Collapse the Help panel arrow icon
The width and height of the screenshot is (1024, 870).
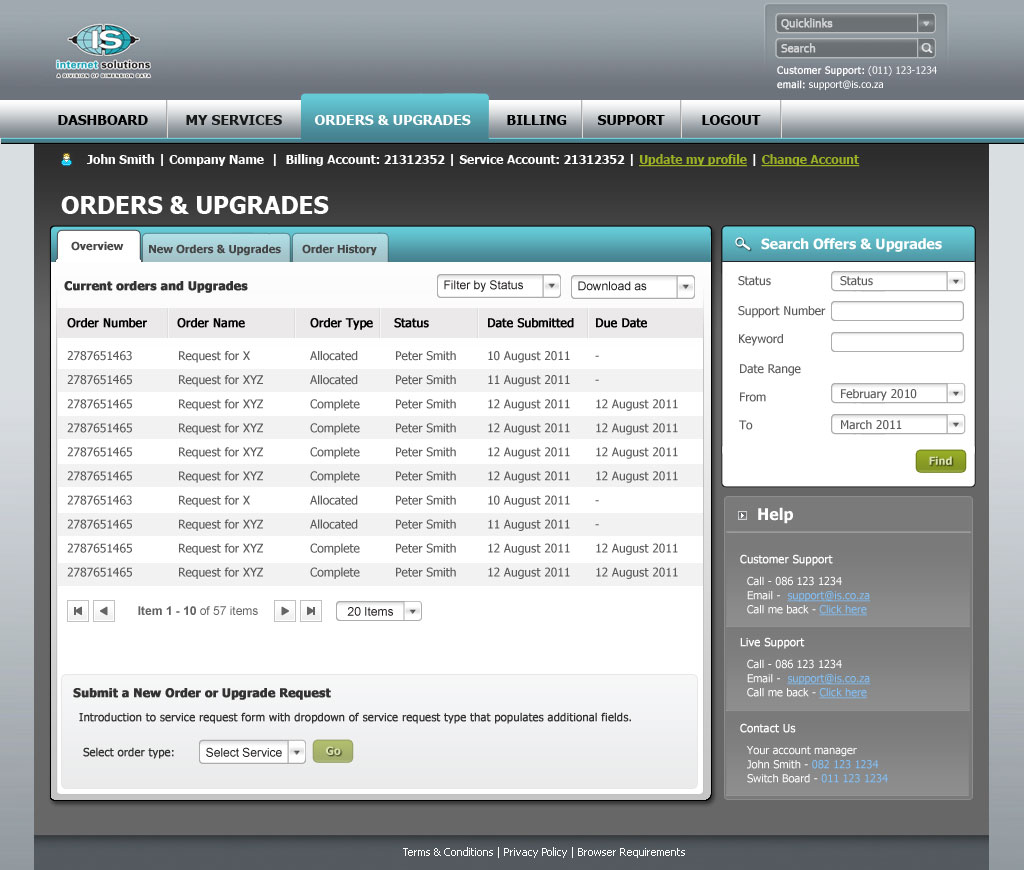coord(742,516)
